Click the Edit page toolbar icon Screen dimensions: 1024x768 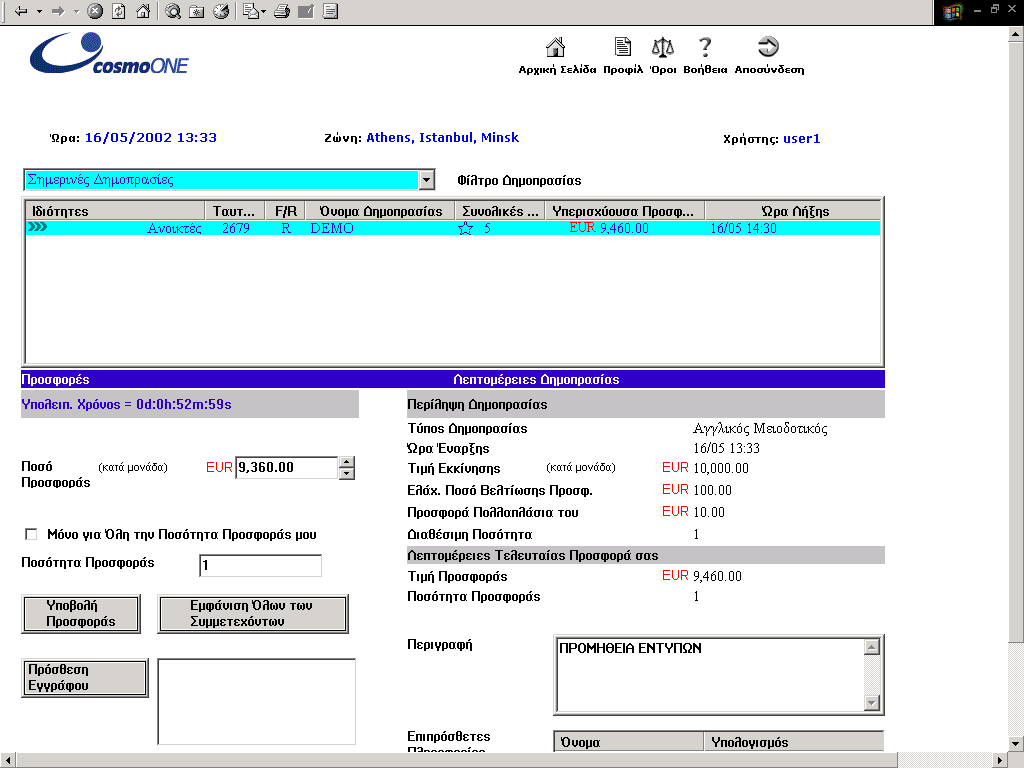pyautogui.click(x=306, y=11)
